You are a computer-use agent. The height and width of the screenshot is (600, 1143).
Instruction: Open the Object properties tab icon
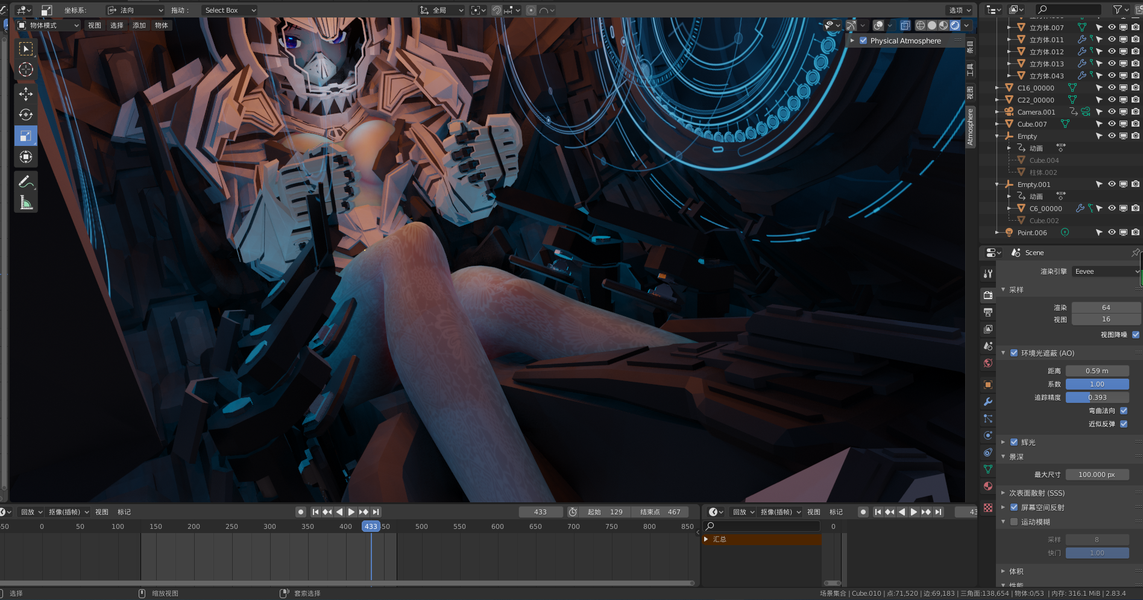pos(988,384)
